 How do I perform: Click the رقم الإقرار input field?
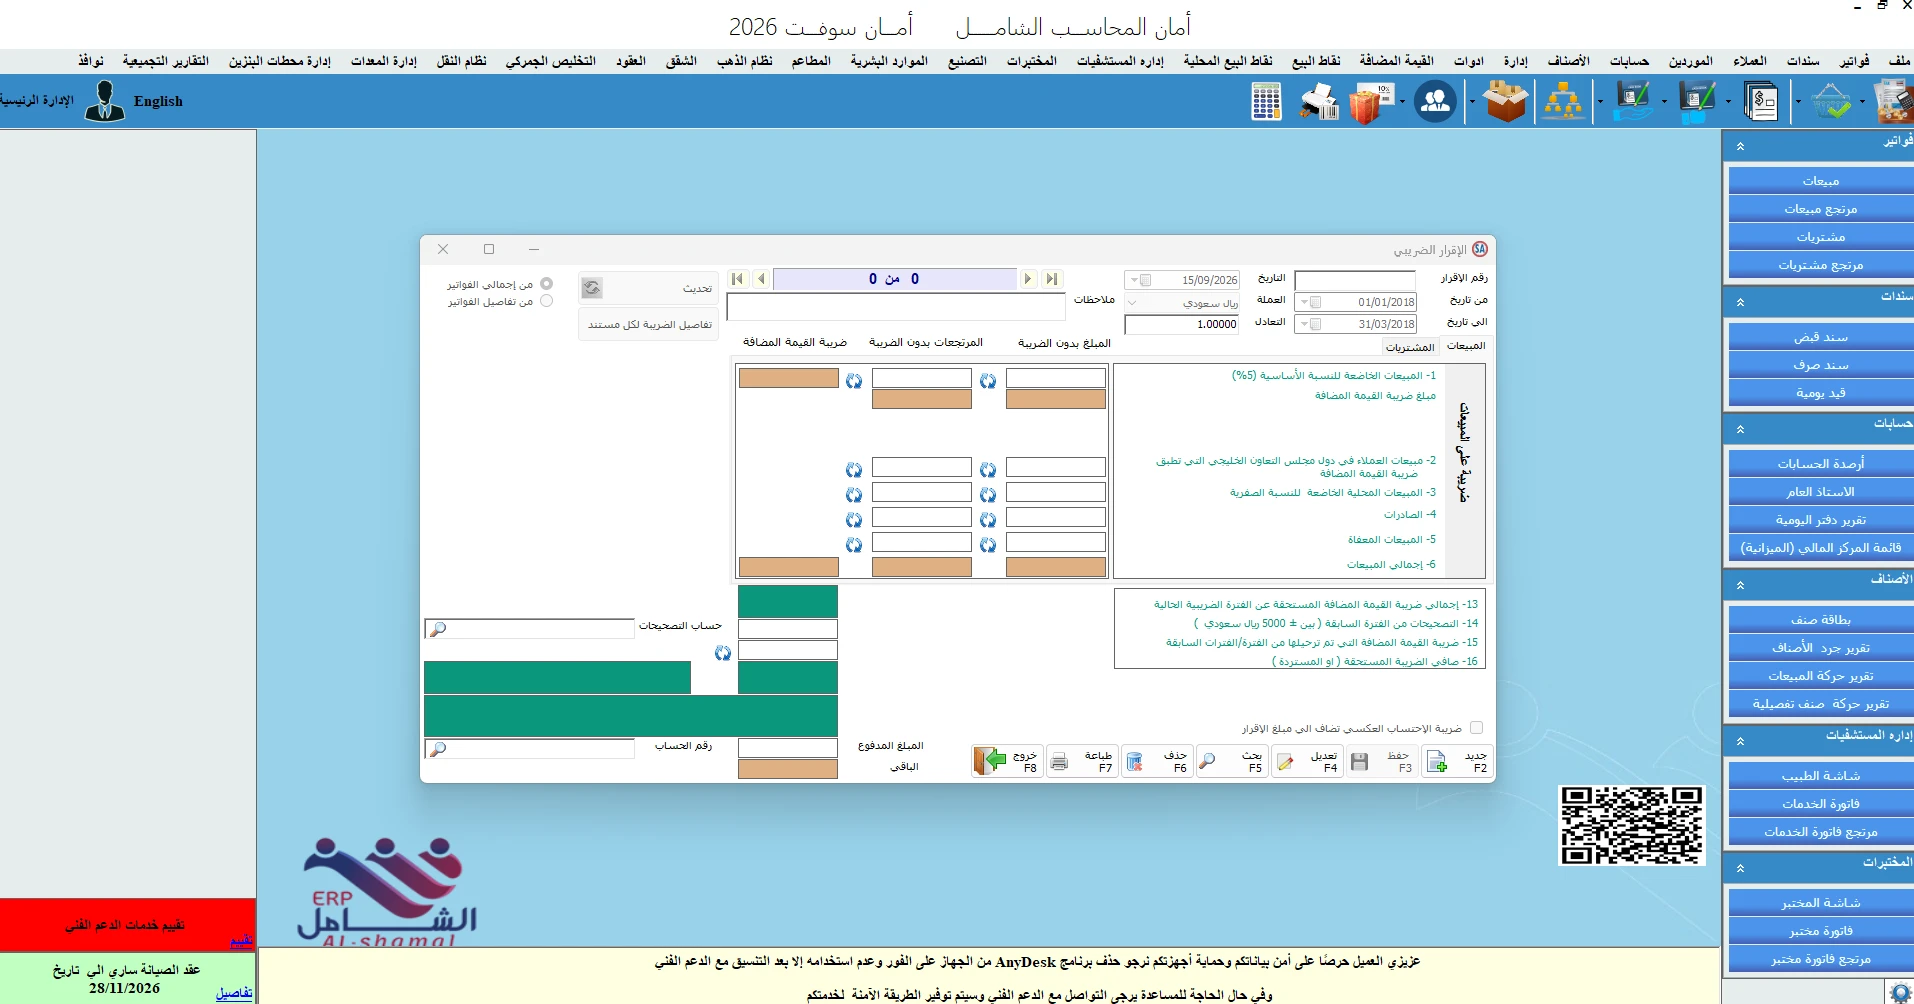point(1355,280)
